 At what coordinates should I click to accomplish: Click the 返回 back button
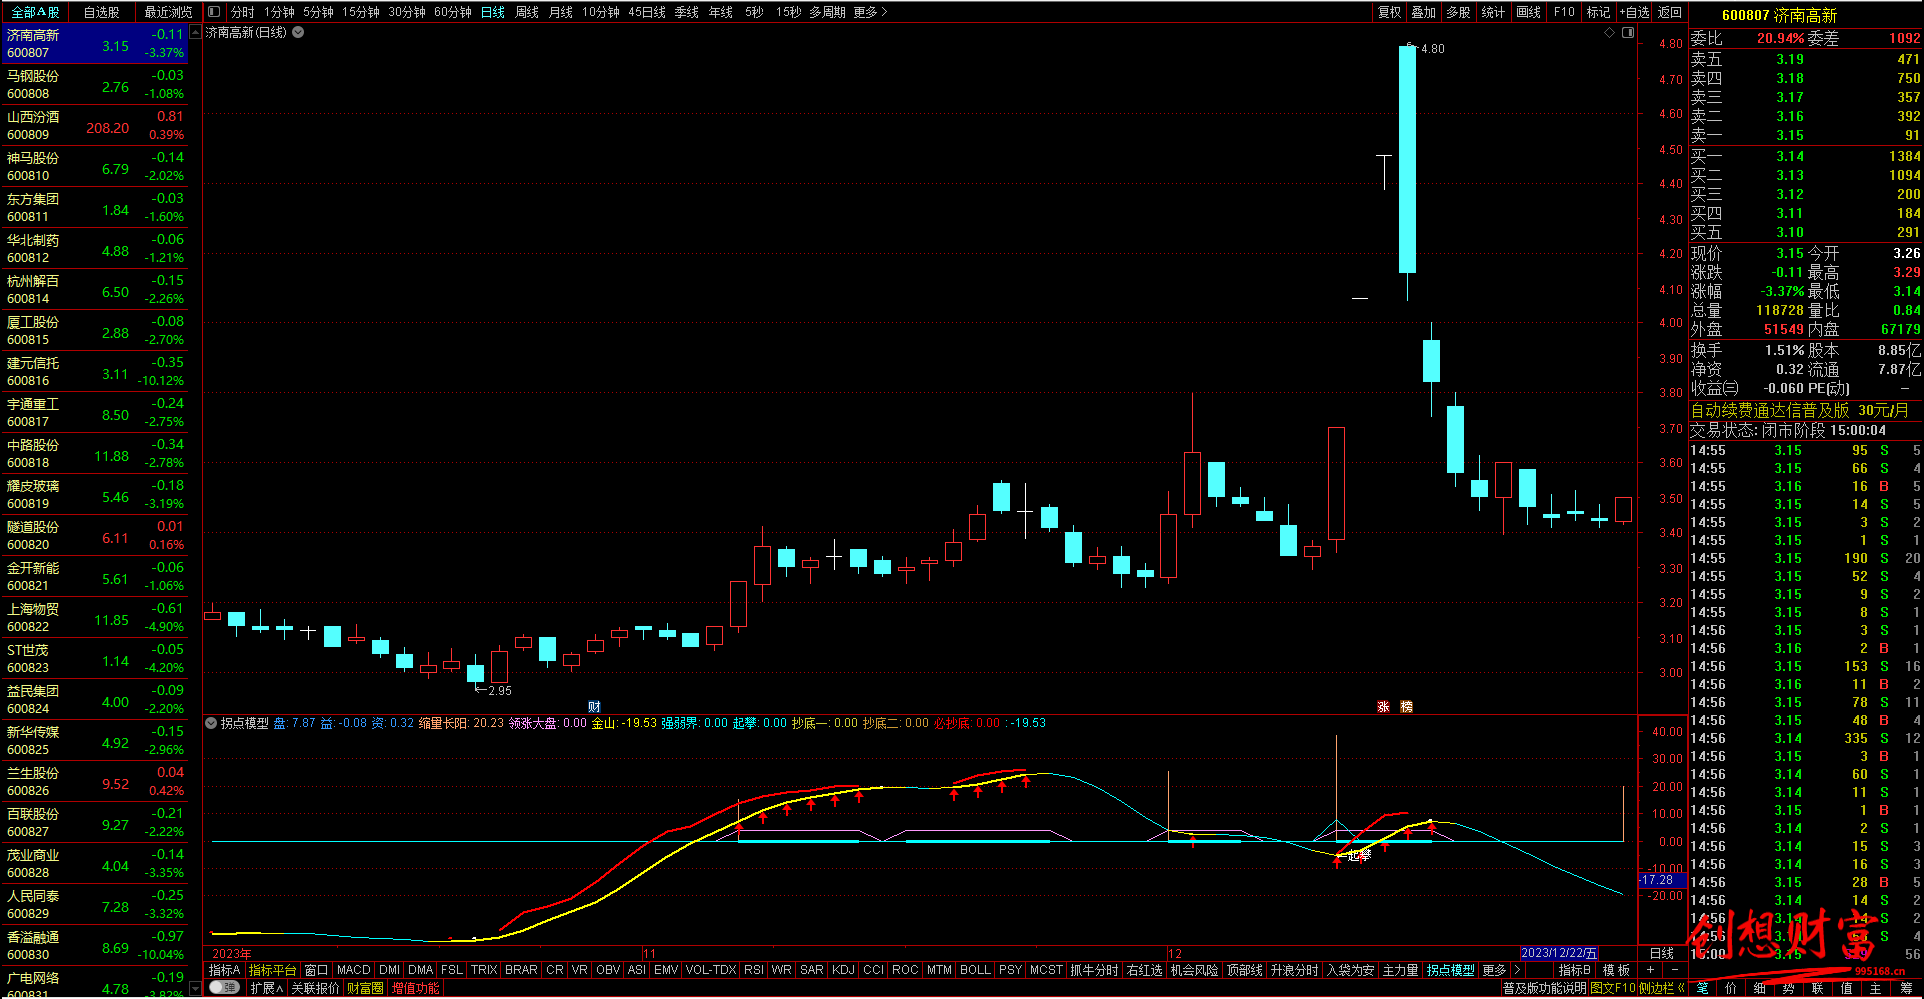click(x=1670, y=12)
